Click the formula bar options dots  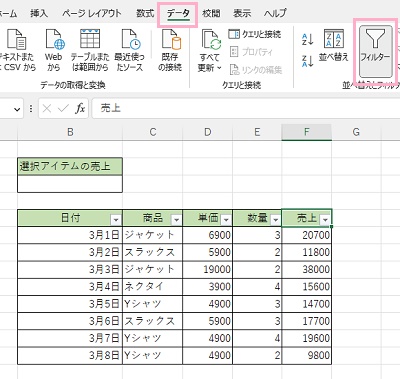31,108
